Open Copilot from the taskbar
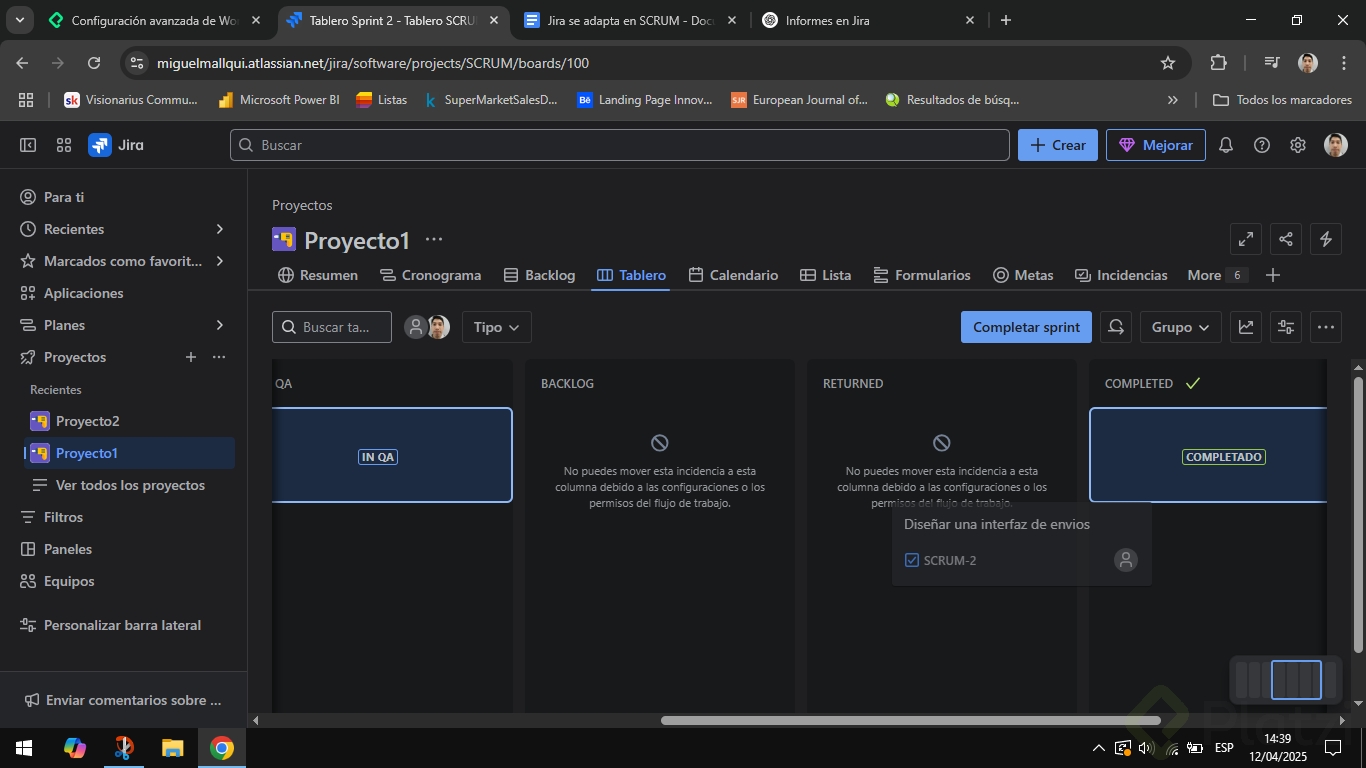Screen dimensions: 1366x768 click(75, 748)
